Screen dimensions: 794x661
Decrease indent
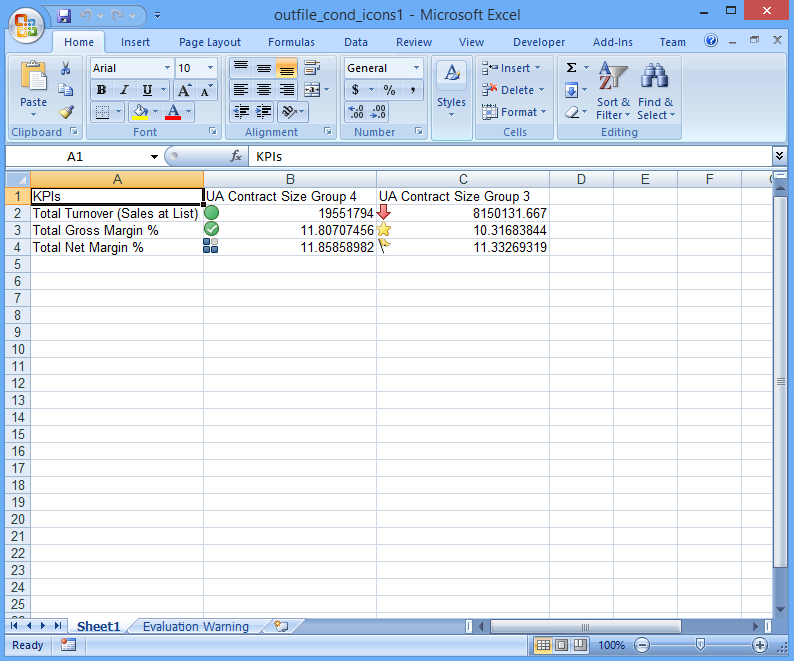(241, 112)
